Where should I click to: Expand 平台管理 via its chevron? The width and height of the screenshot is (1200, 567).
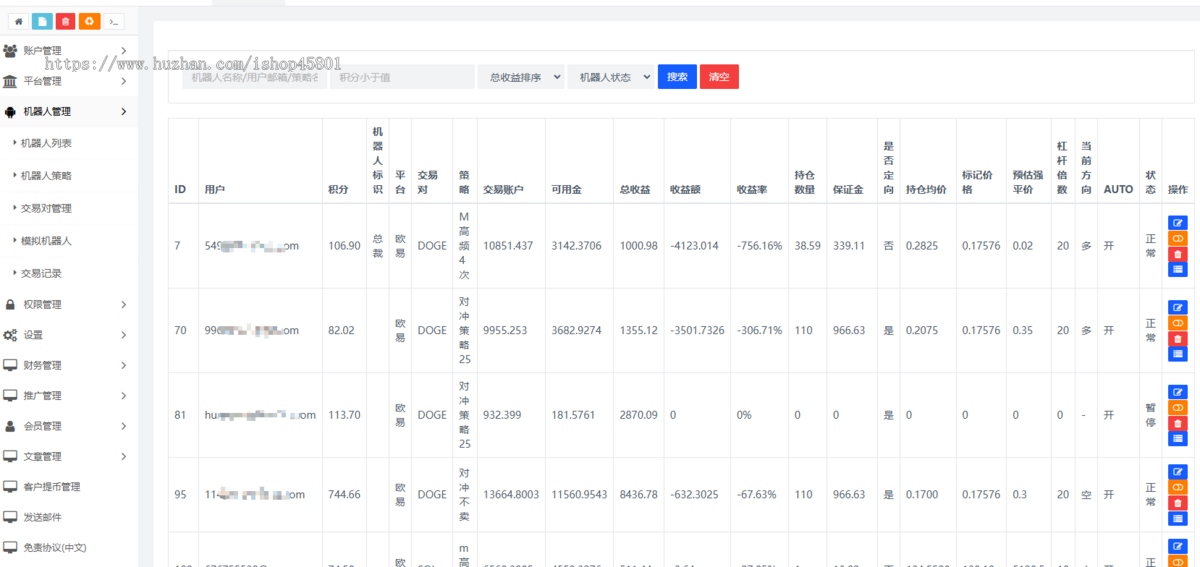click(123, 81)
